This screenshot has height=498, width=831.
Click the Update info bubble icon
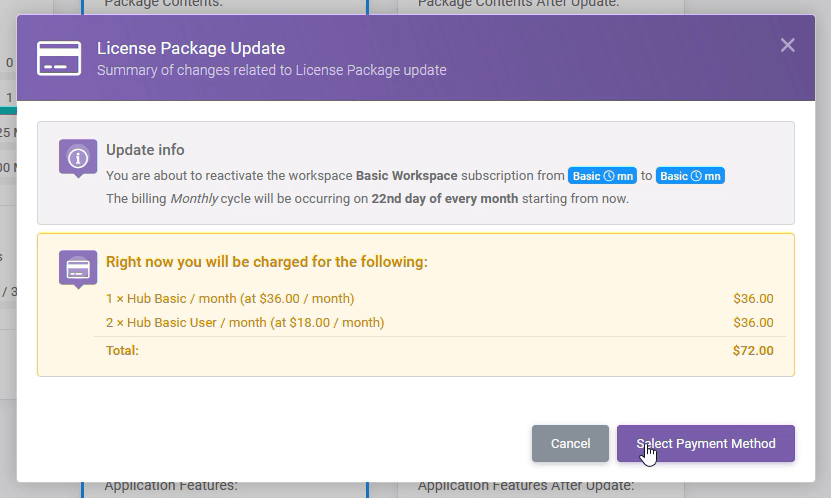[78, 158]
